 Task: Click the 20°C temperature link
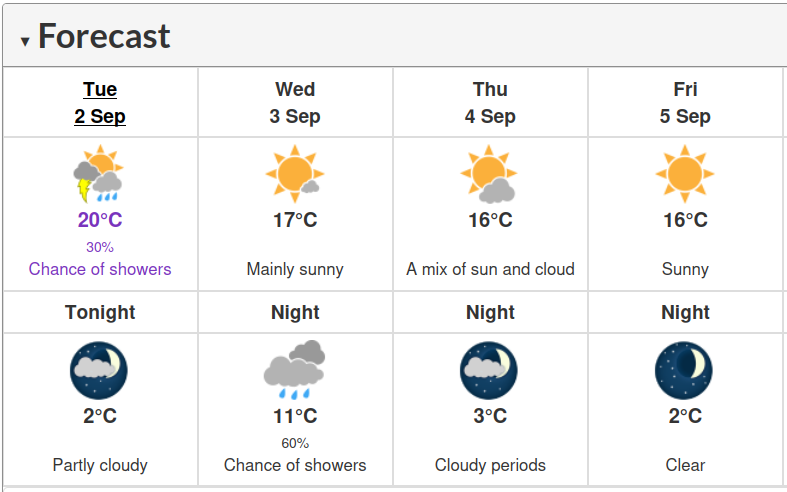[100, 220]
